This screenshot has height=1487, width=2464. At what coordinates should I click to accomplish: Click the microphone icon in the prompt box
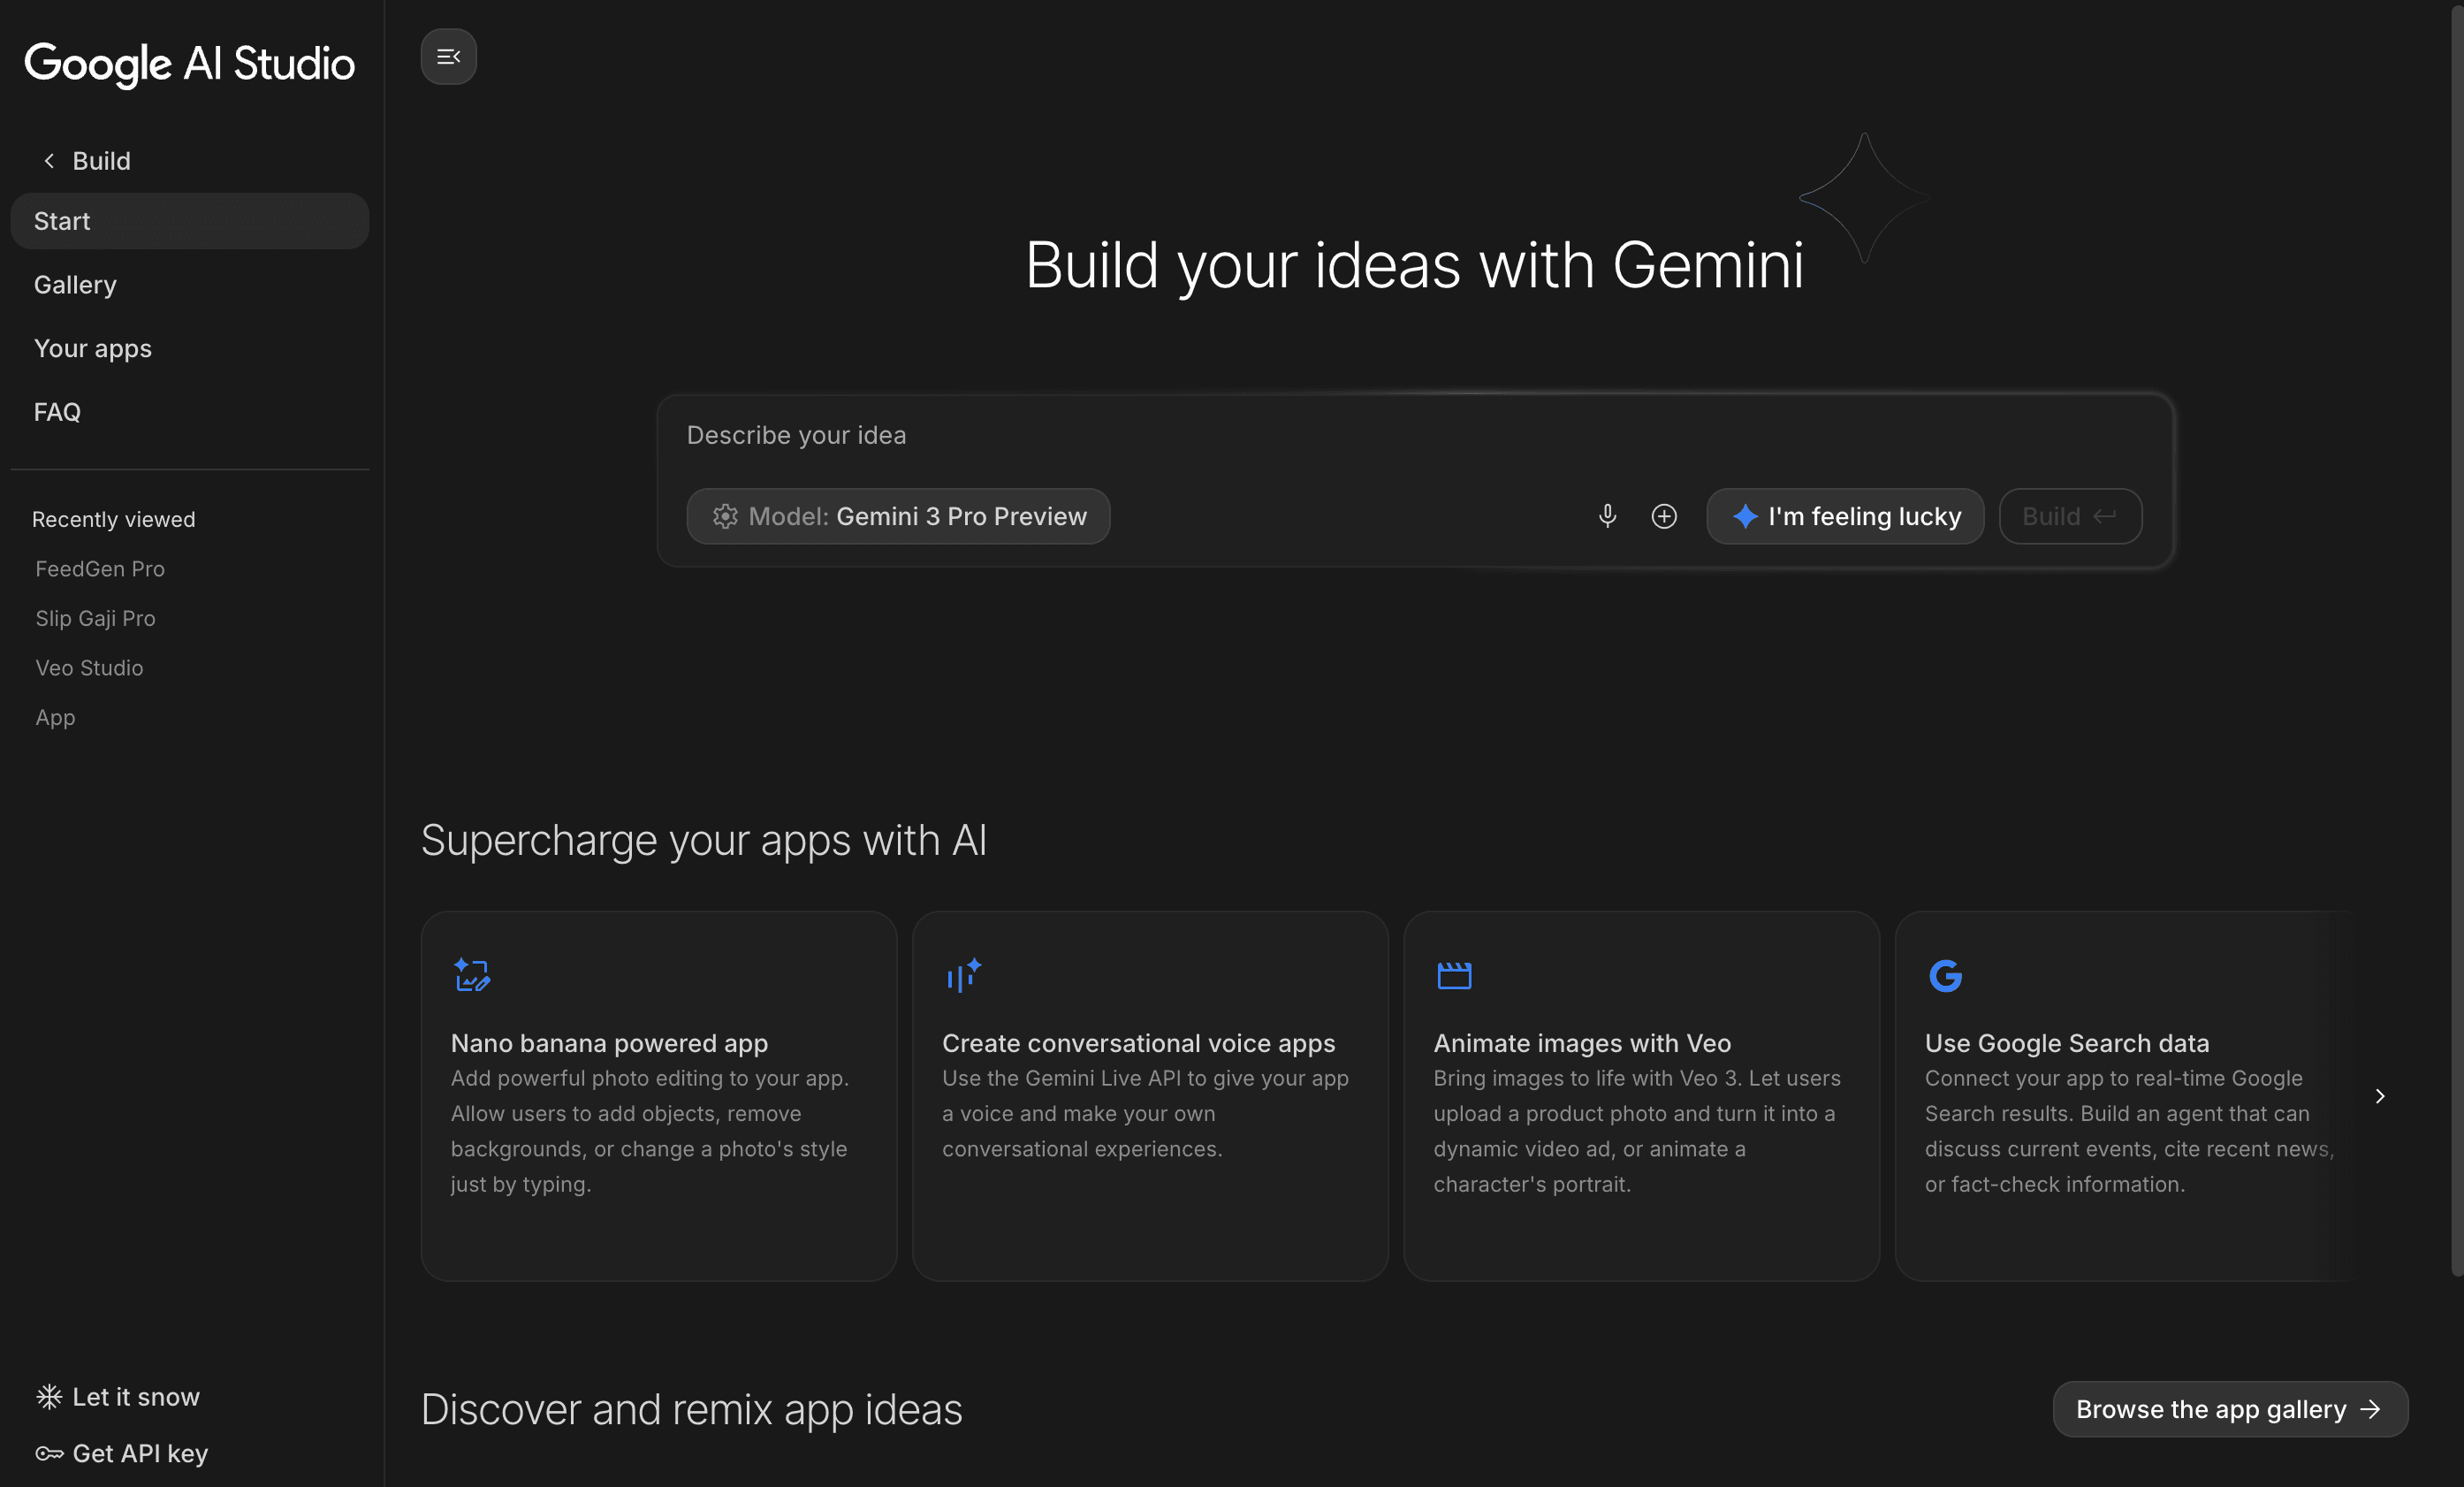1606,516
